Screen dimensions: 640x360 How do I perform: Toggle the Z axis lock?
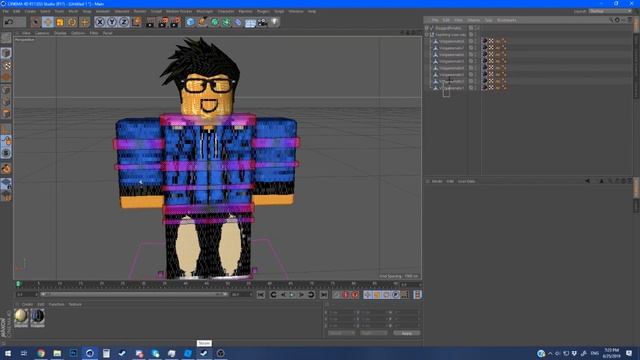pos(124,22)
